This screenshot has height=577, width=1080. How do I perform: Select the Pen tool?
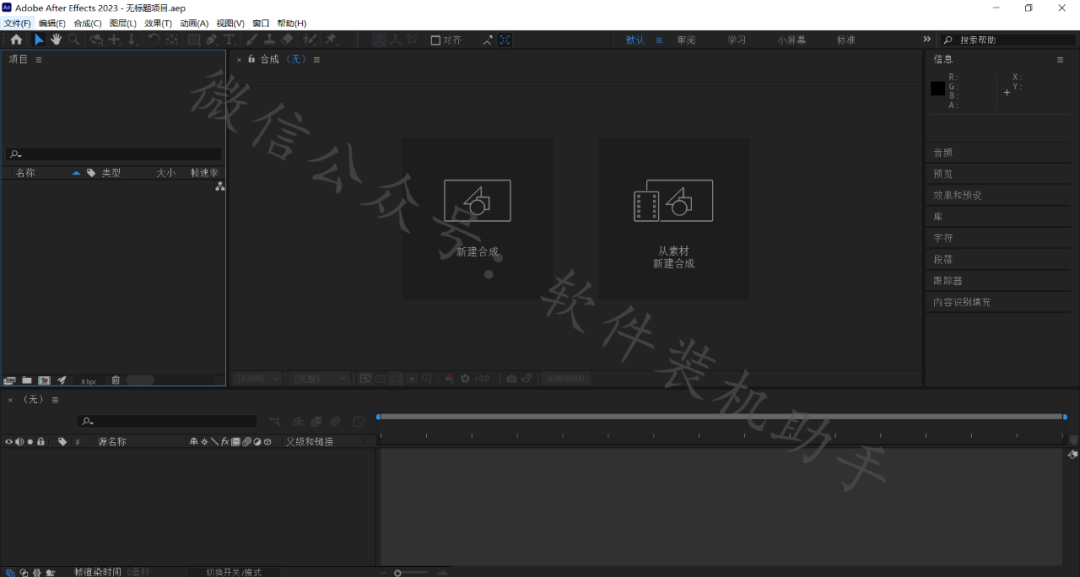click(212, 39)
